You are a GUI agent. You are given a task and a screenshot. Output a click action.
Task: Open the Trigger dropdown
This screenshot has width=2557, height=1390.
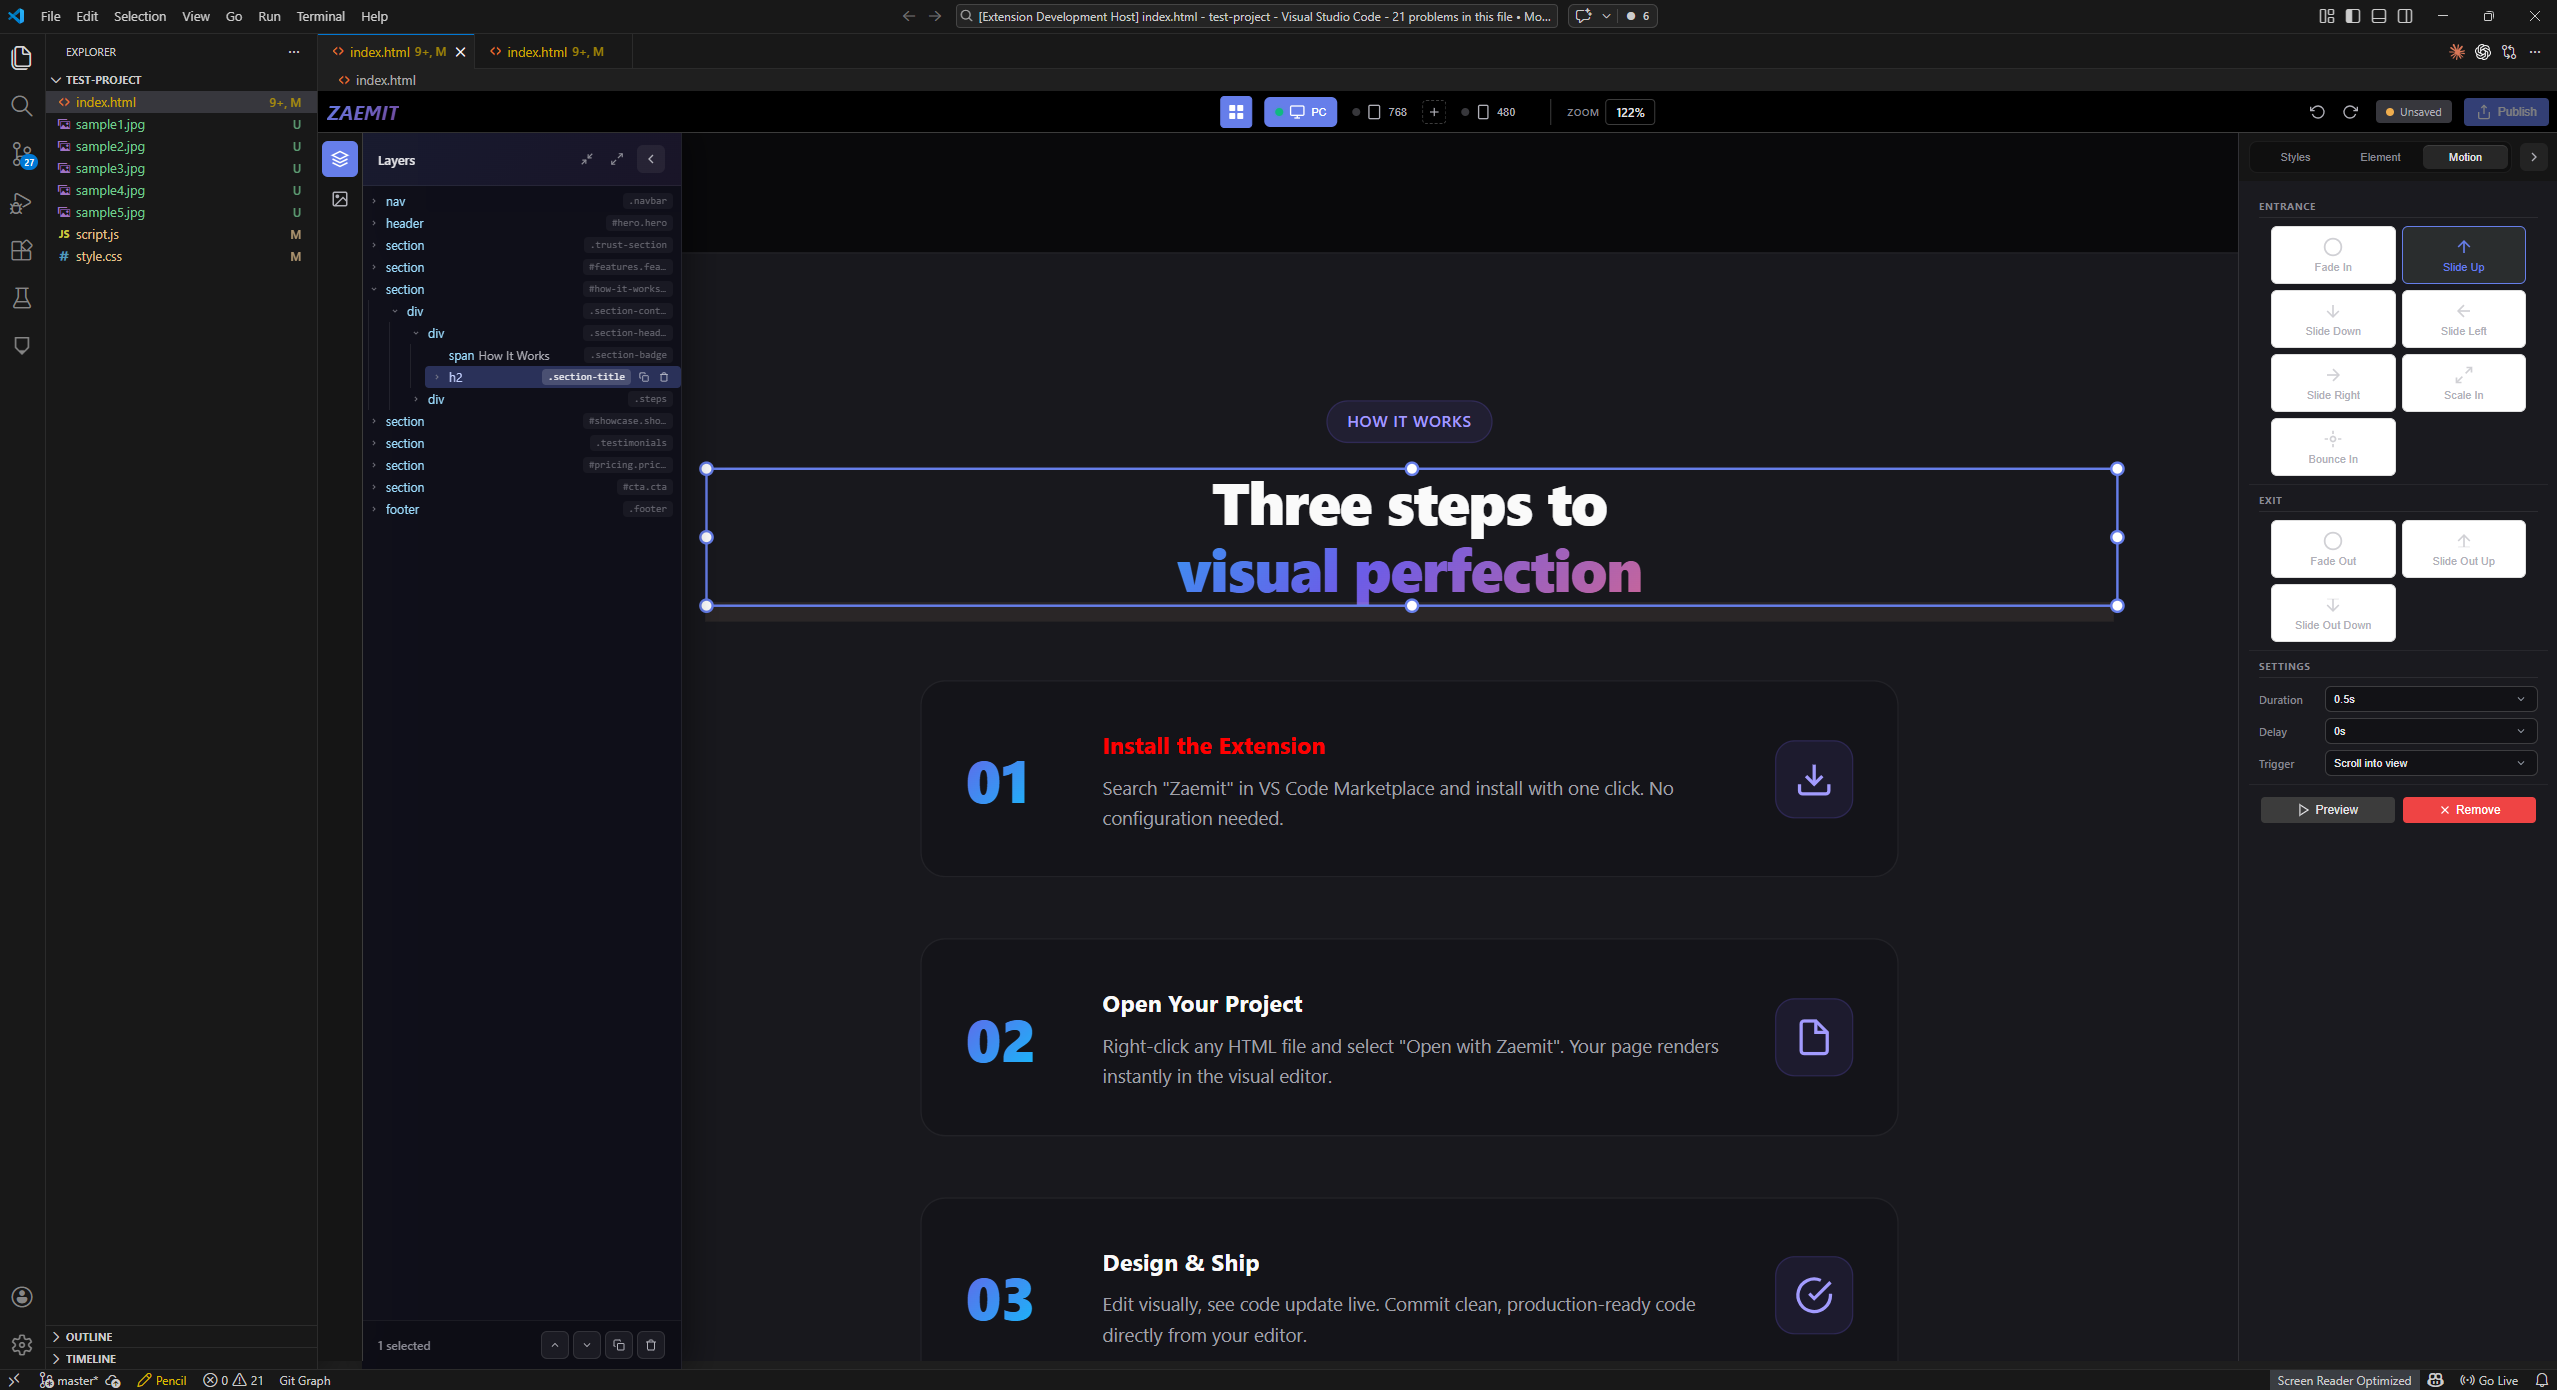[x=2429, y=763]
